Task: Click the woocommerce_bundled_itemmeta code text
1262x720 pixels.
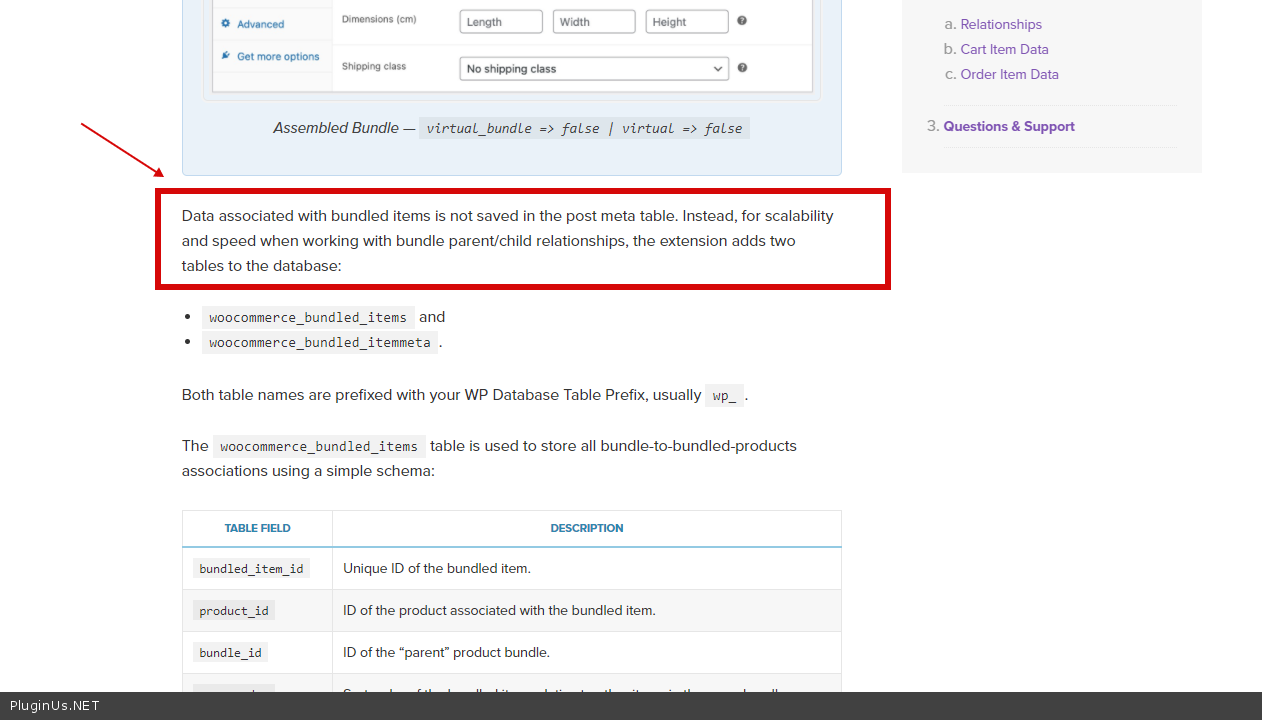Action: (320, 342)
